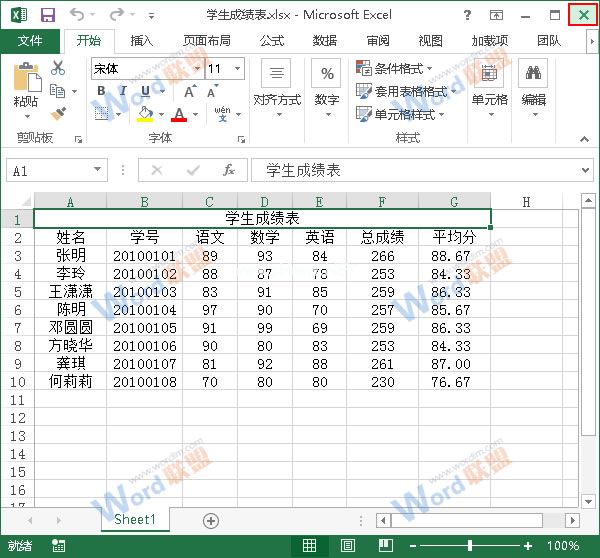Click the Save icon in quick access toolbar
This screenshot has width=600, height=558.
pyautogui.click(x=47, y=15)
